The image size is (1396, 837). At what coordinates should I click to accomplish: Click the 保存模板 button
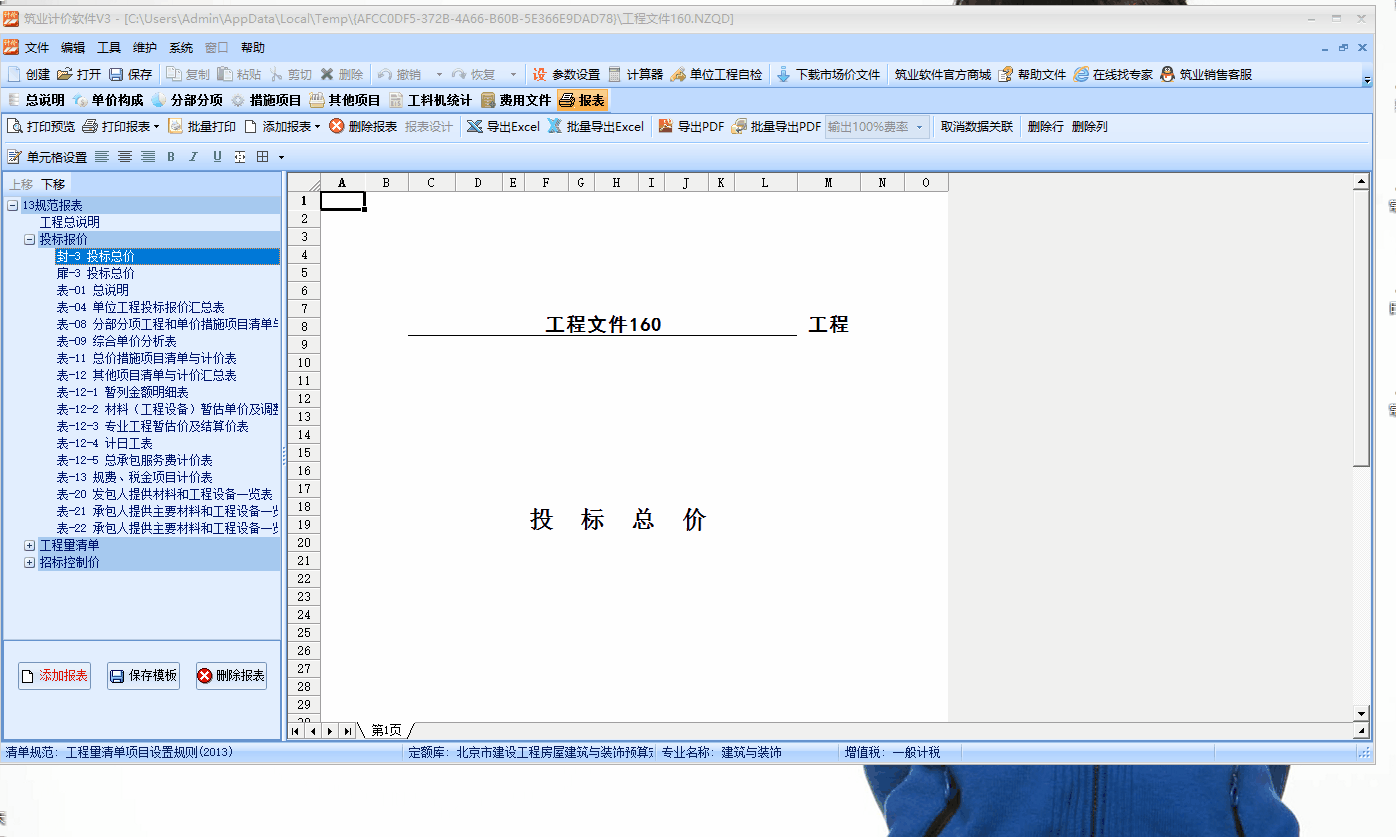[143, 676]
